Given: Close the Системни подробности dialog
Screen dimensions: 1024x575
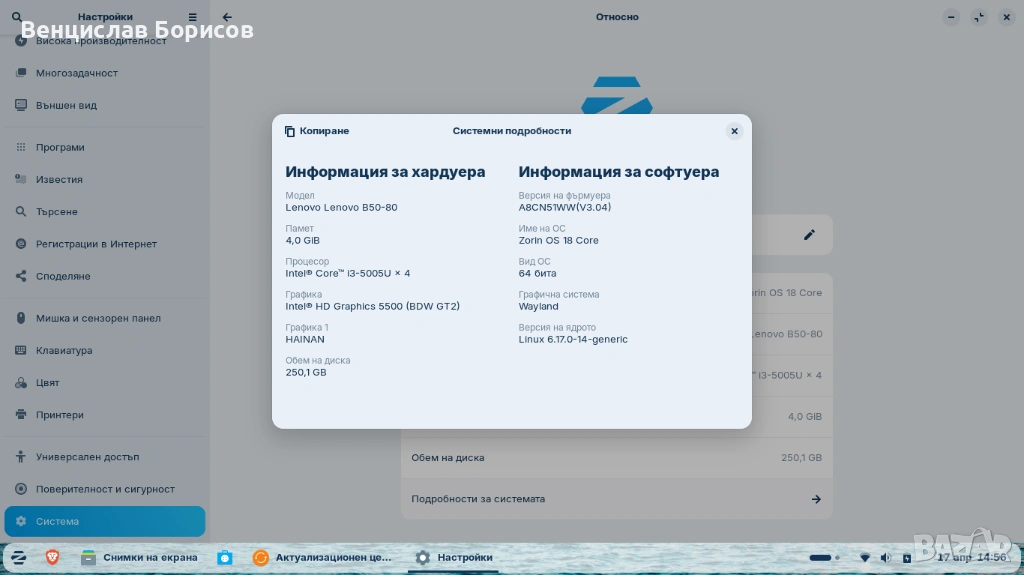Looking at the screenshot, I should tap(734, 131).
